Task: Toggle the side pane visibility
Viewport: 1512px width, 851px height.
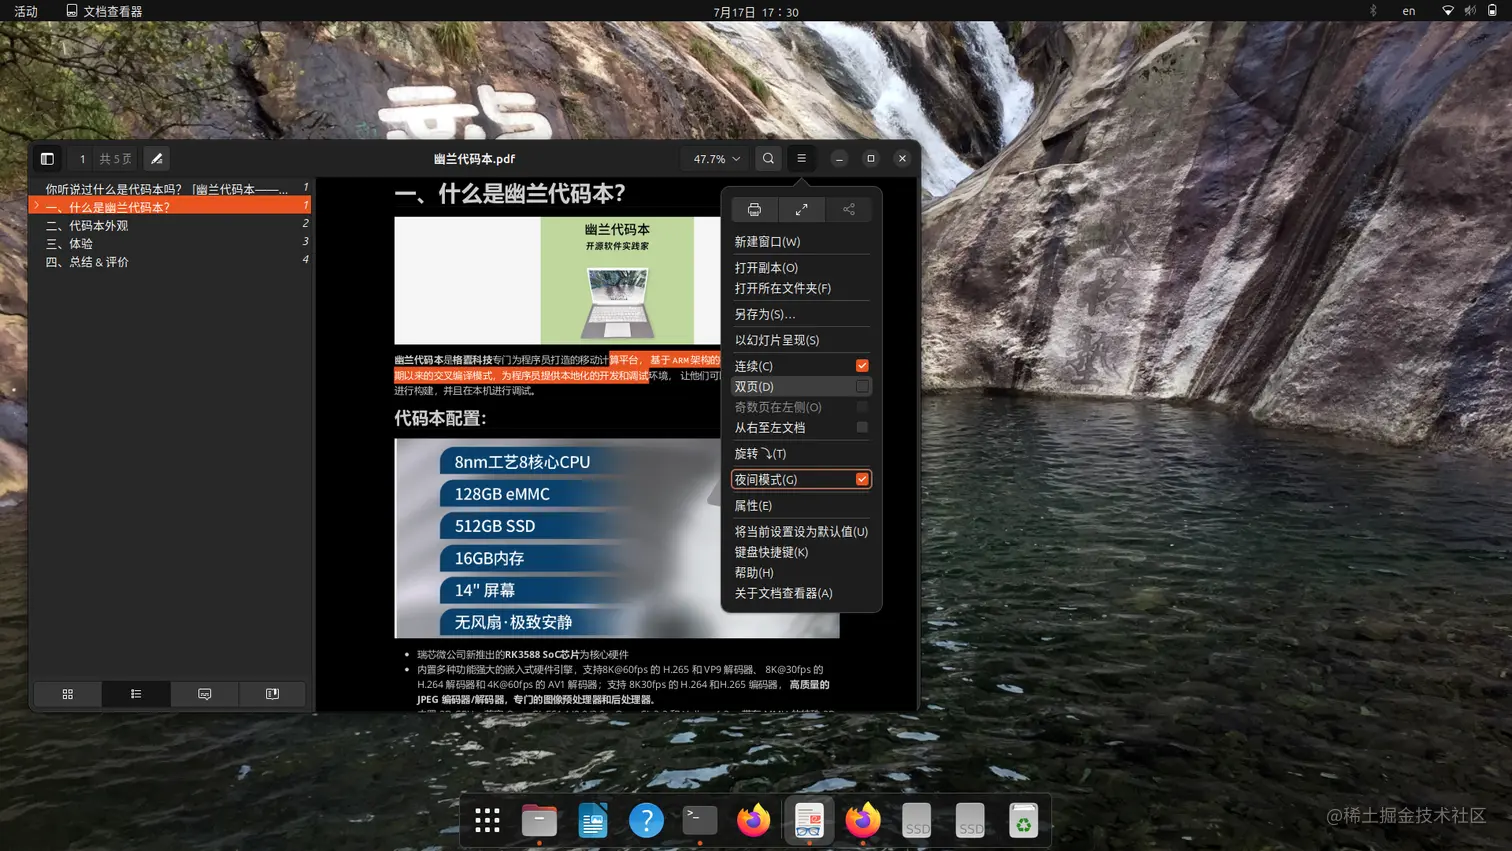Action: pos(47,158)
